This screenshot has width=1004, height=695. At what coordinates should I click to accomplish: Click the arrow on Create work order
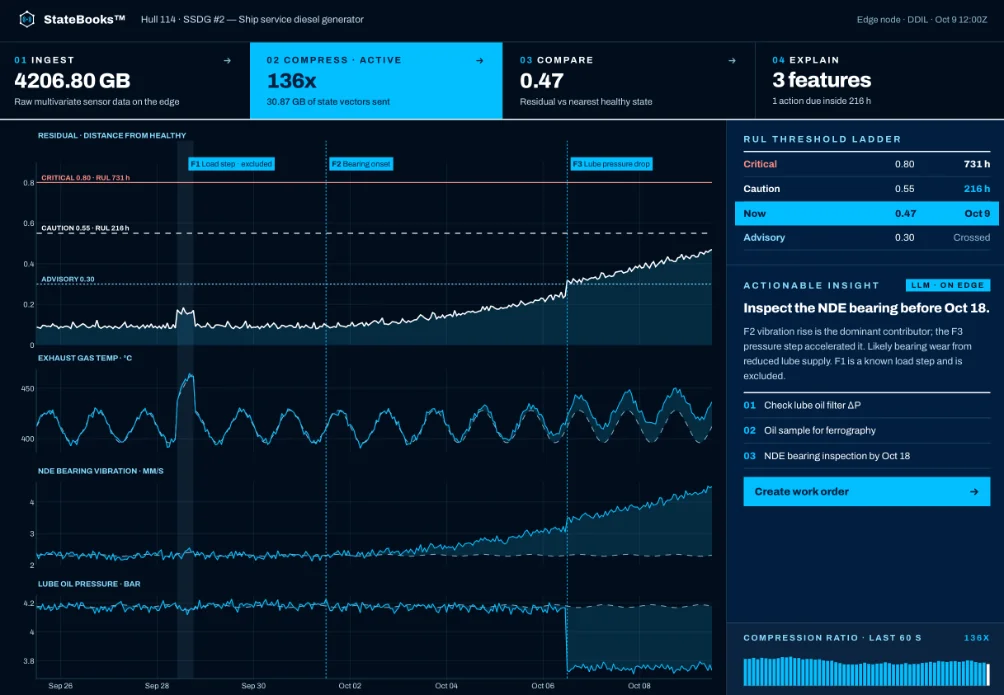tap(974, 492)
